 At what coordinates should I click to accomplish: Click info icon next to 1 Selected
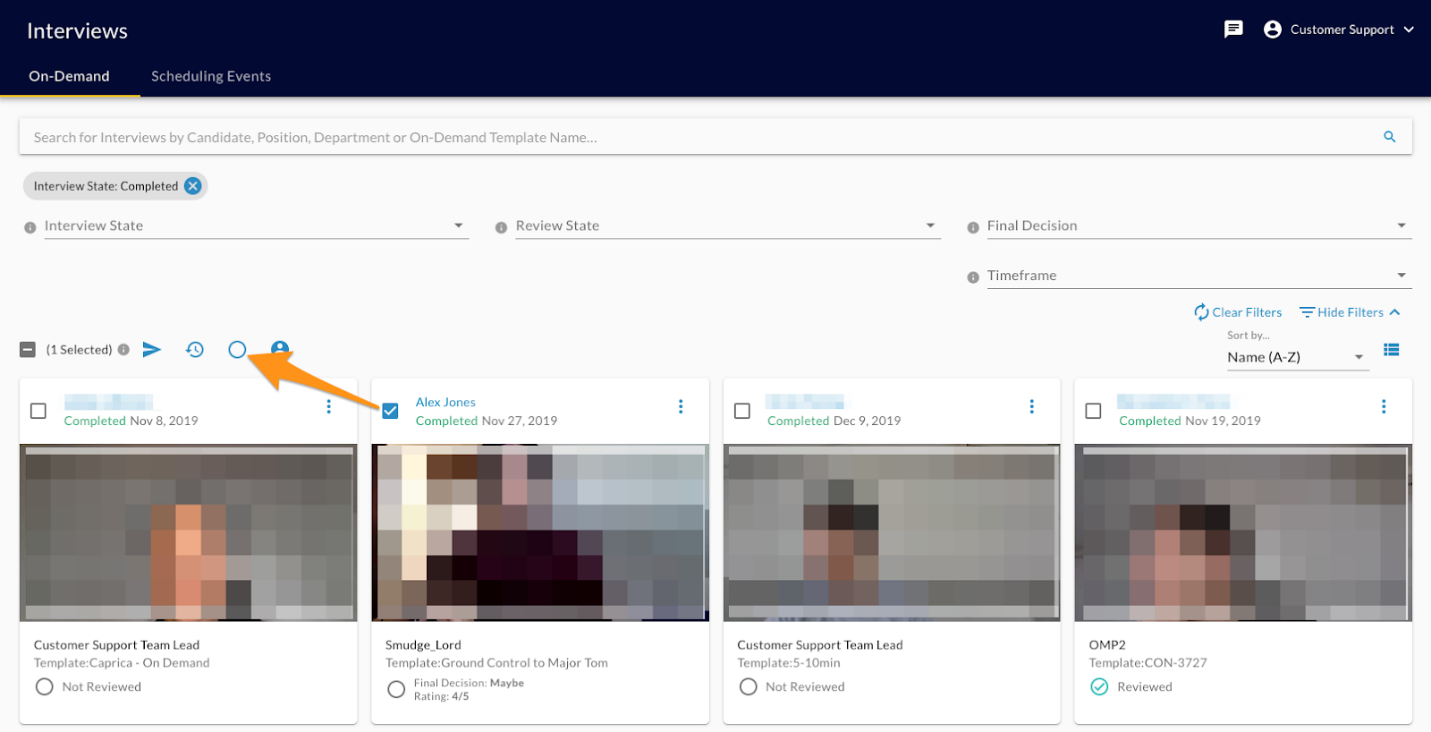pyautogui.click(x=123, y=350)
